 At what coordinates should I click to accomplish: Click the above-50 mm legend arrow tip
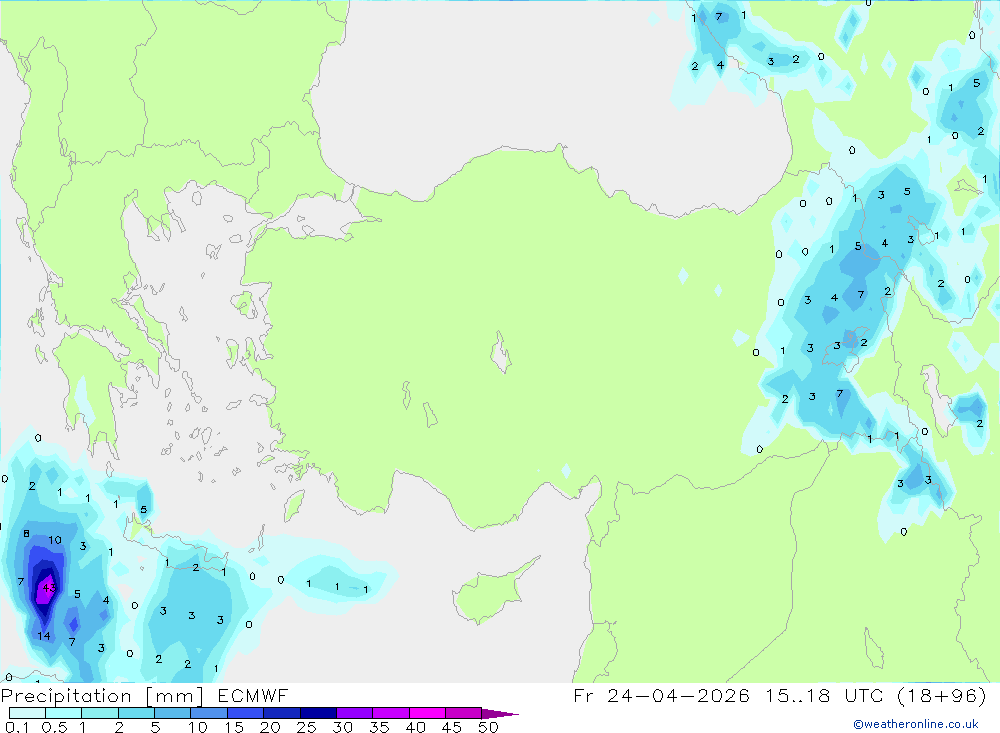click(x=499, y=714)
